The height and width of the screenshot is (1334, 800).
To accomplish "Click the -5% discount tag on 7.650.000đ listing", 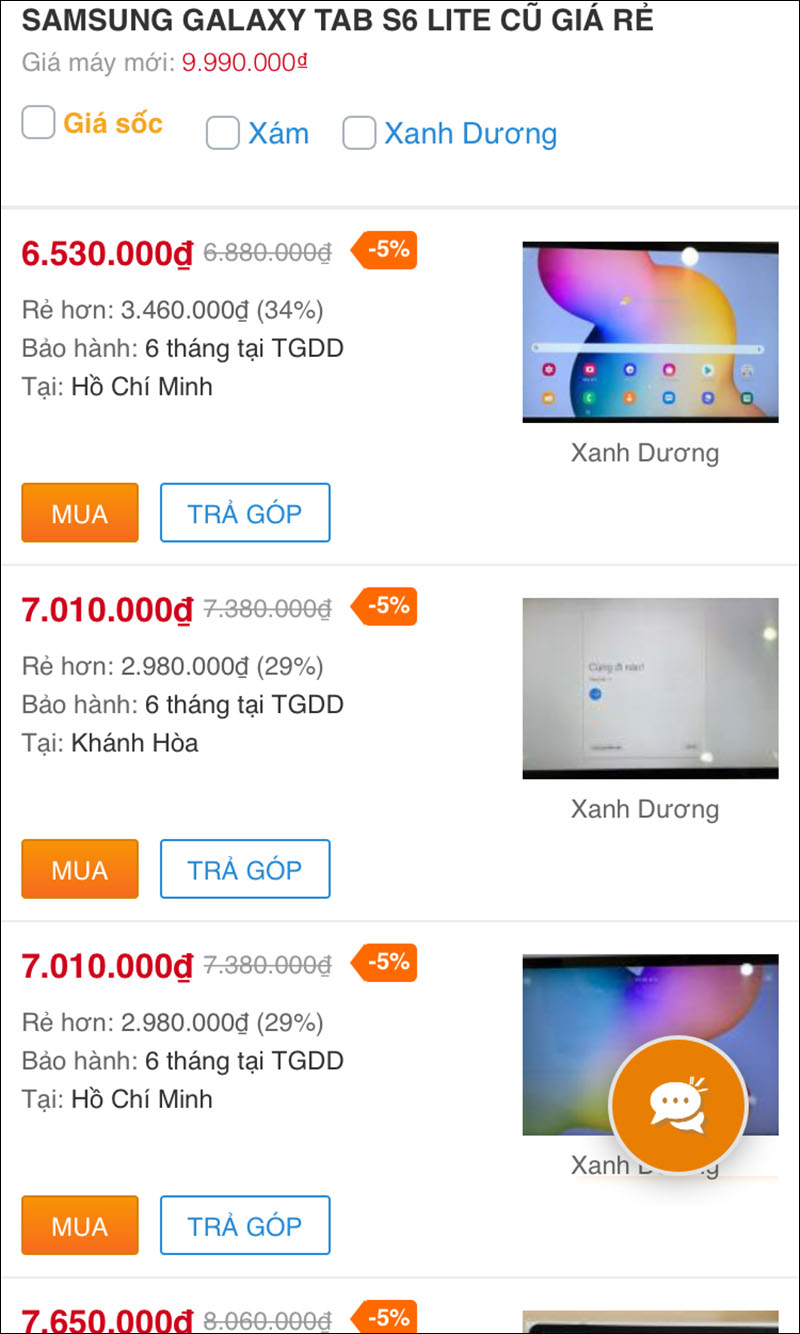I will pyautogui.click(x=385, y=1318).
